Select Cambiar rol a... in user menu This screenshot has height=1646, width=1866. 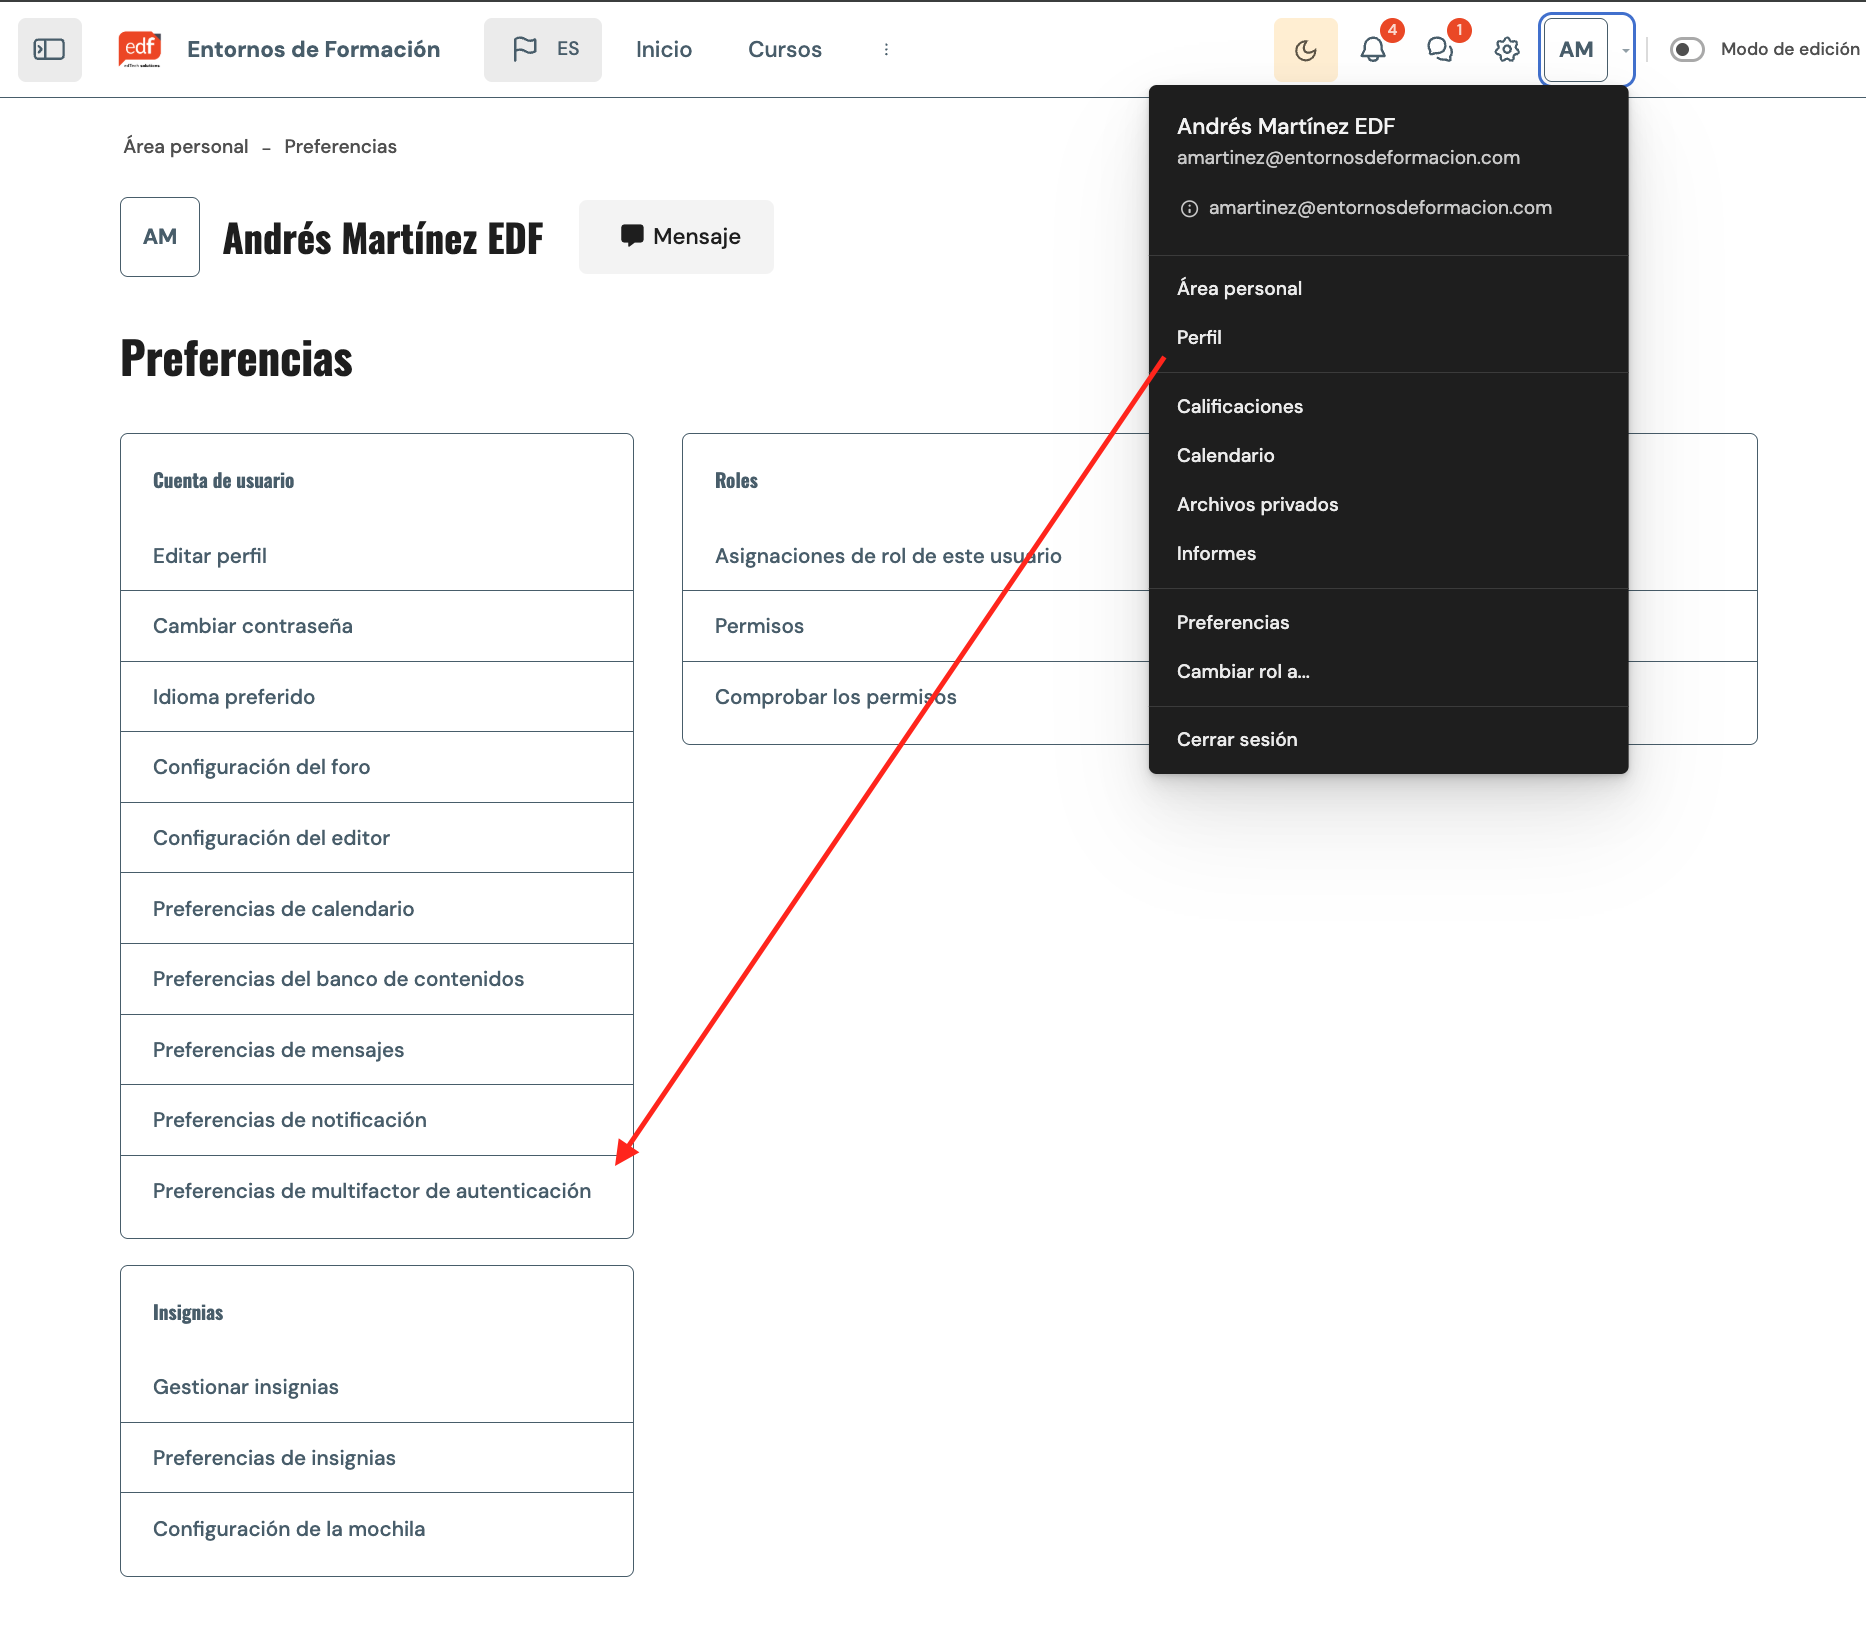pos(1388,671)
